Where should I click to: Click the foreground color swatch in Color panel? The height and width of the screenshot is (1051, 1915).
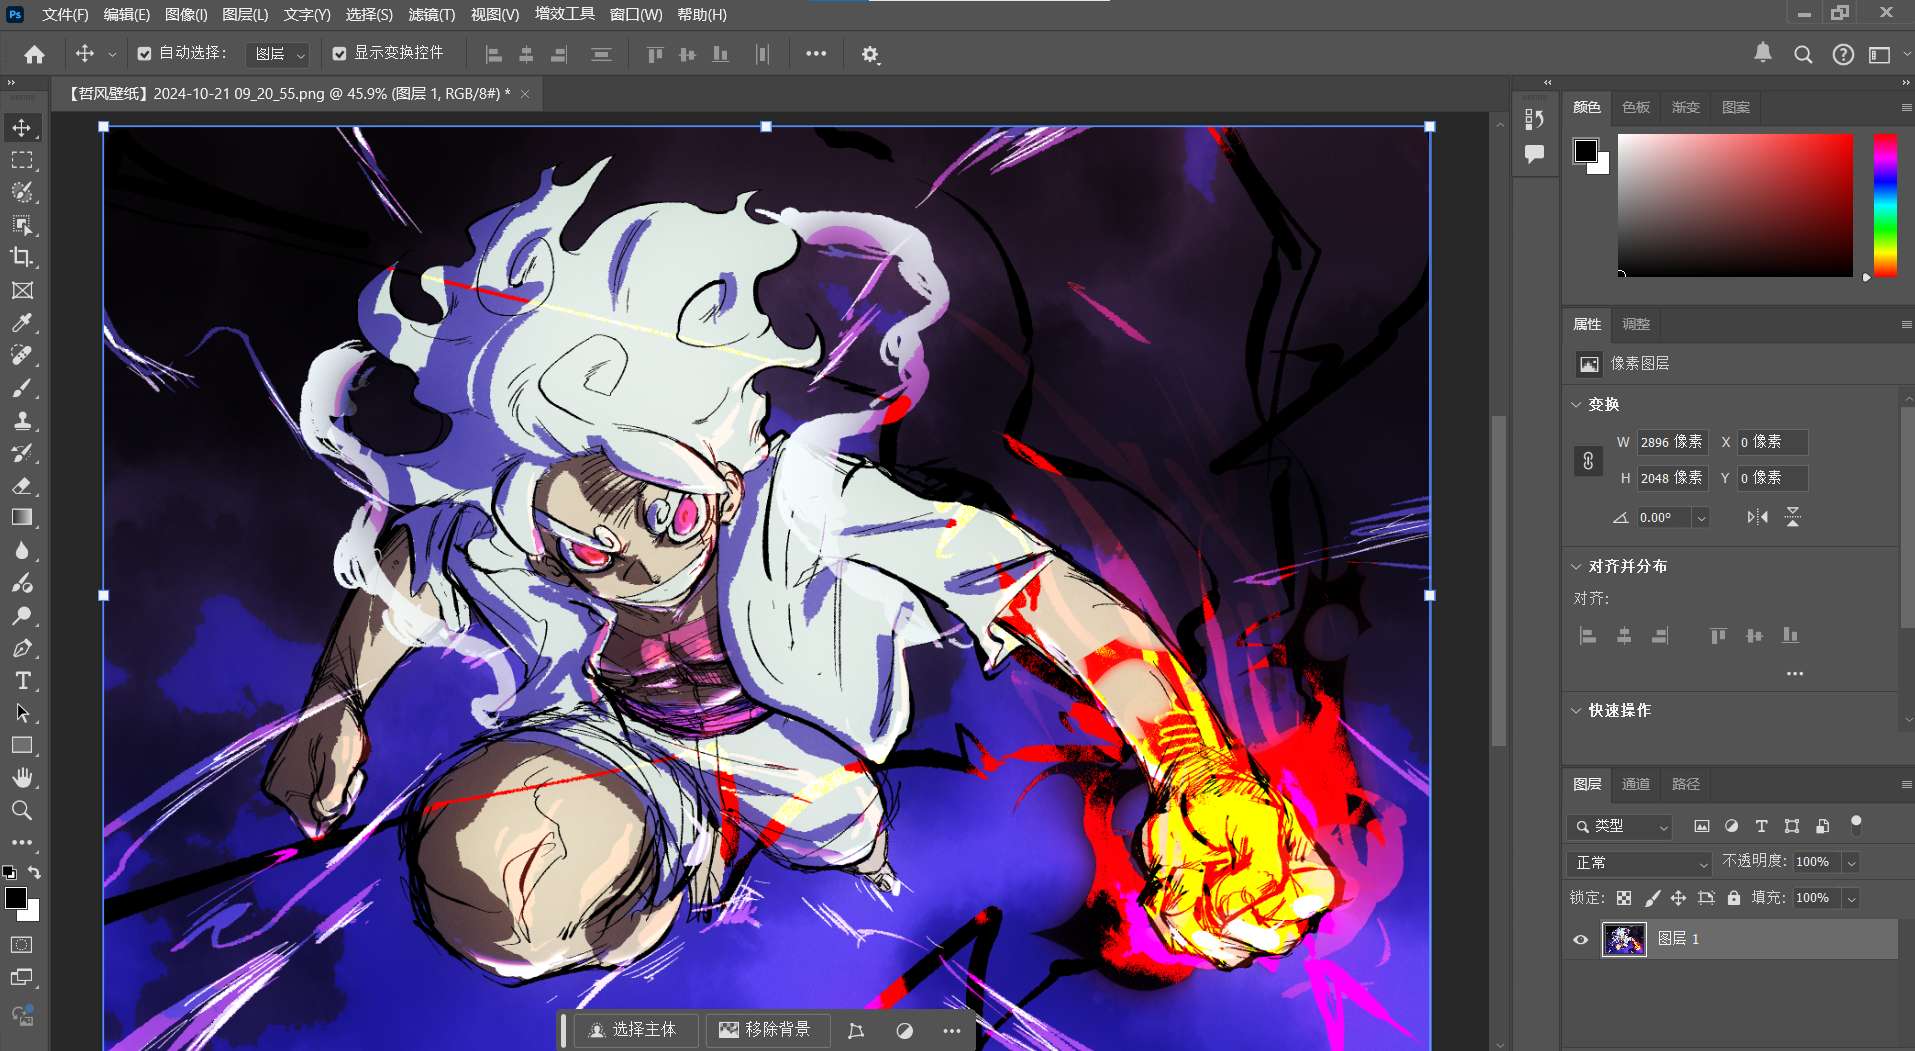(x=1586, y=151)
